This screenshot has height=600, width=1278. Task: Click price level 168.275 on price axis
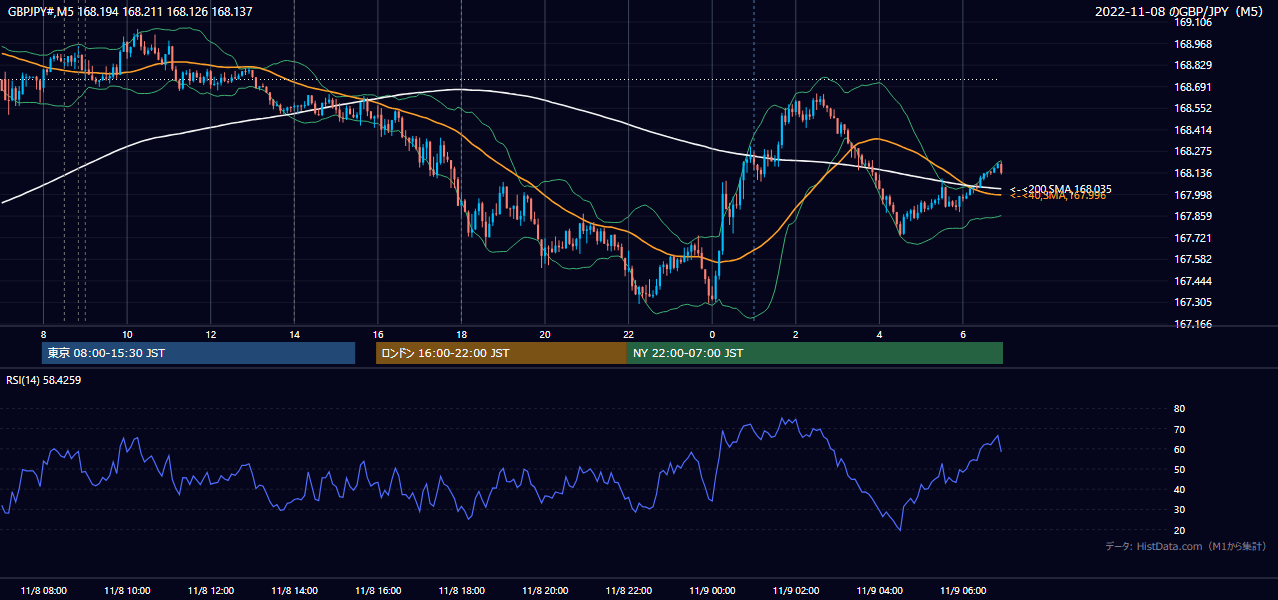point(1193,151)
